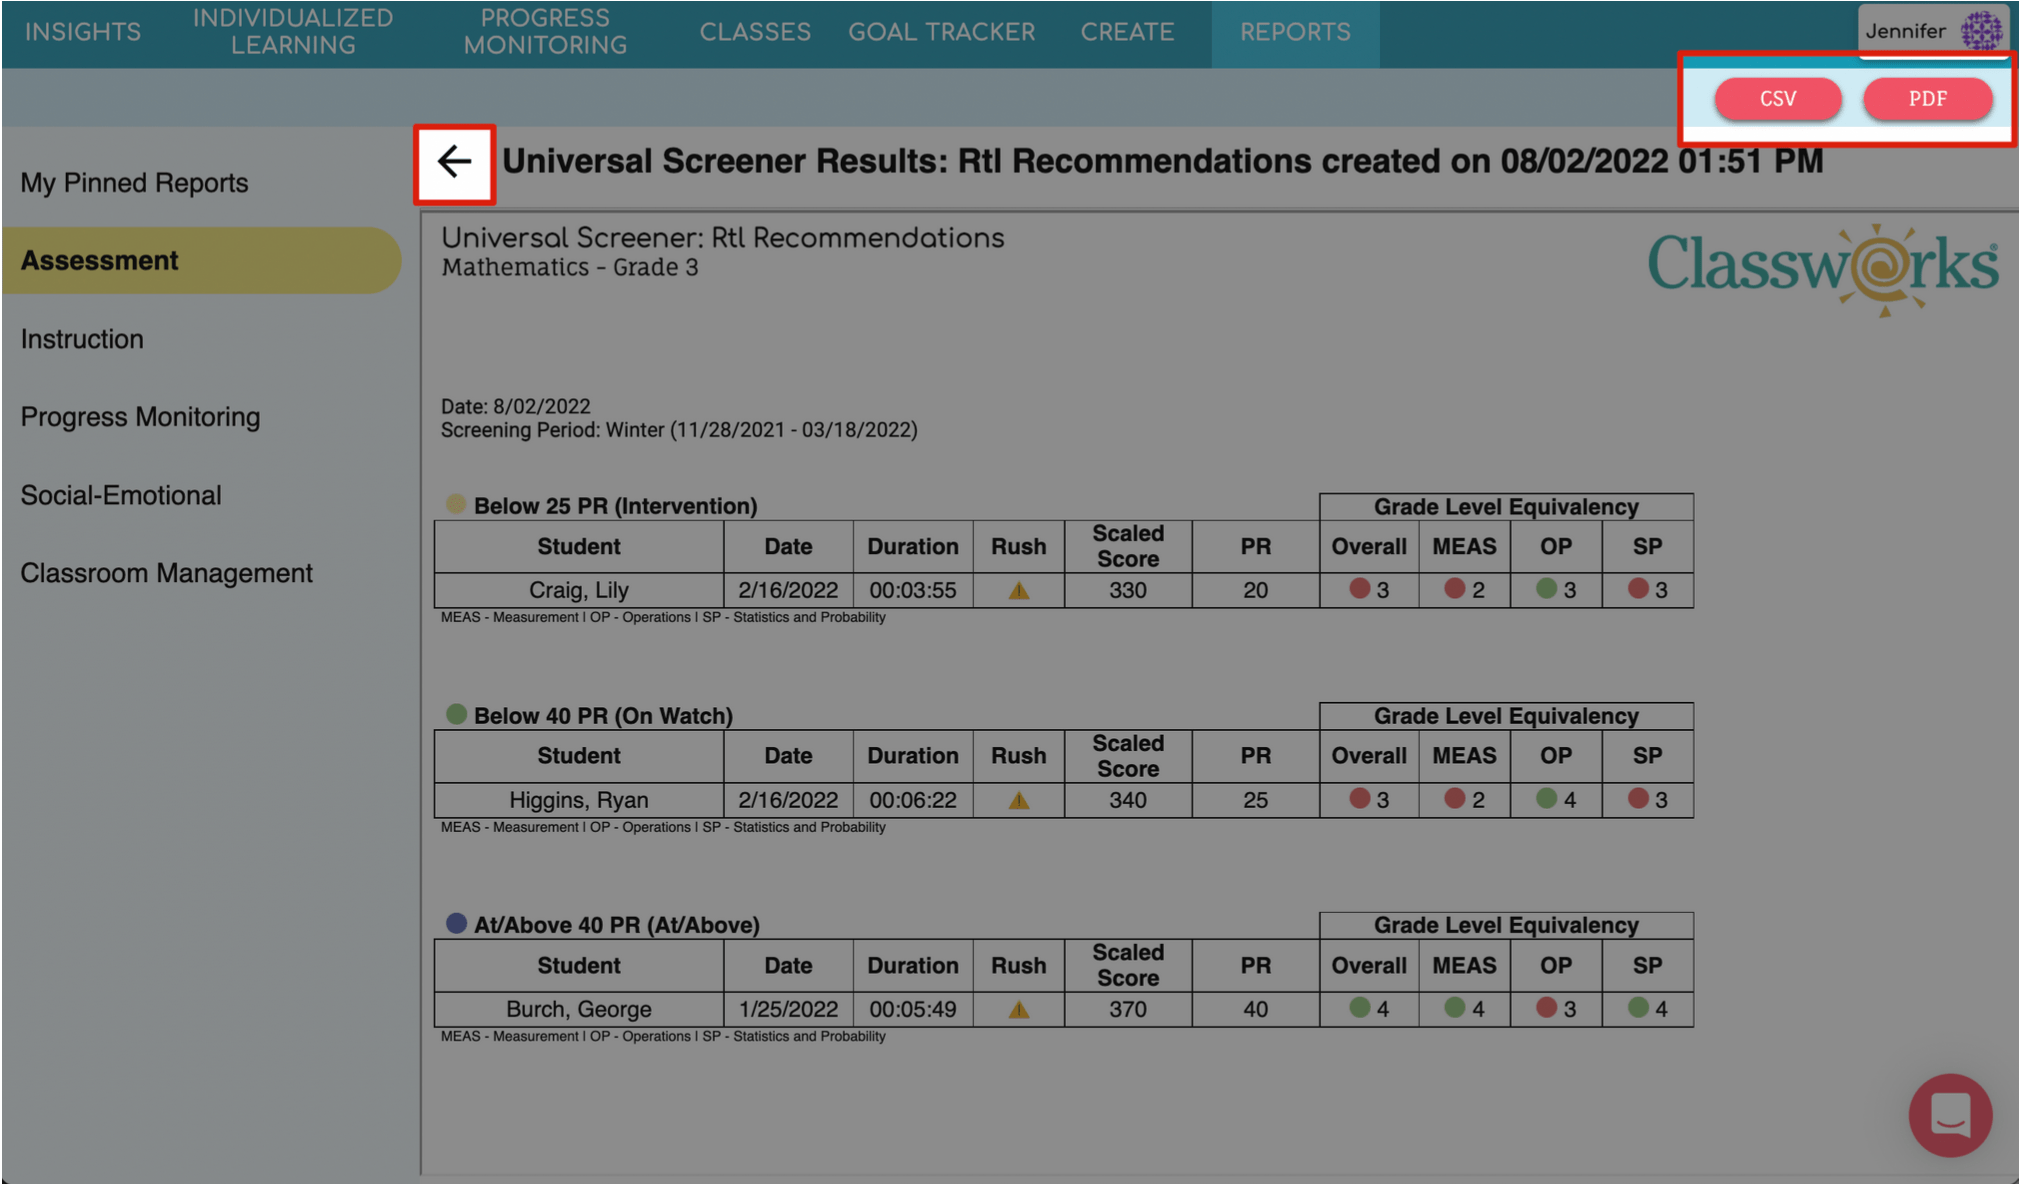Open the chat support bubble
2020x1184 pixels.
(x=1949, y=1115)
